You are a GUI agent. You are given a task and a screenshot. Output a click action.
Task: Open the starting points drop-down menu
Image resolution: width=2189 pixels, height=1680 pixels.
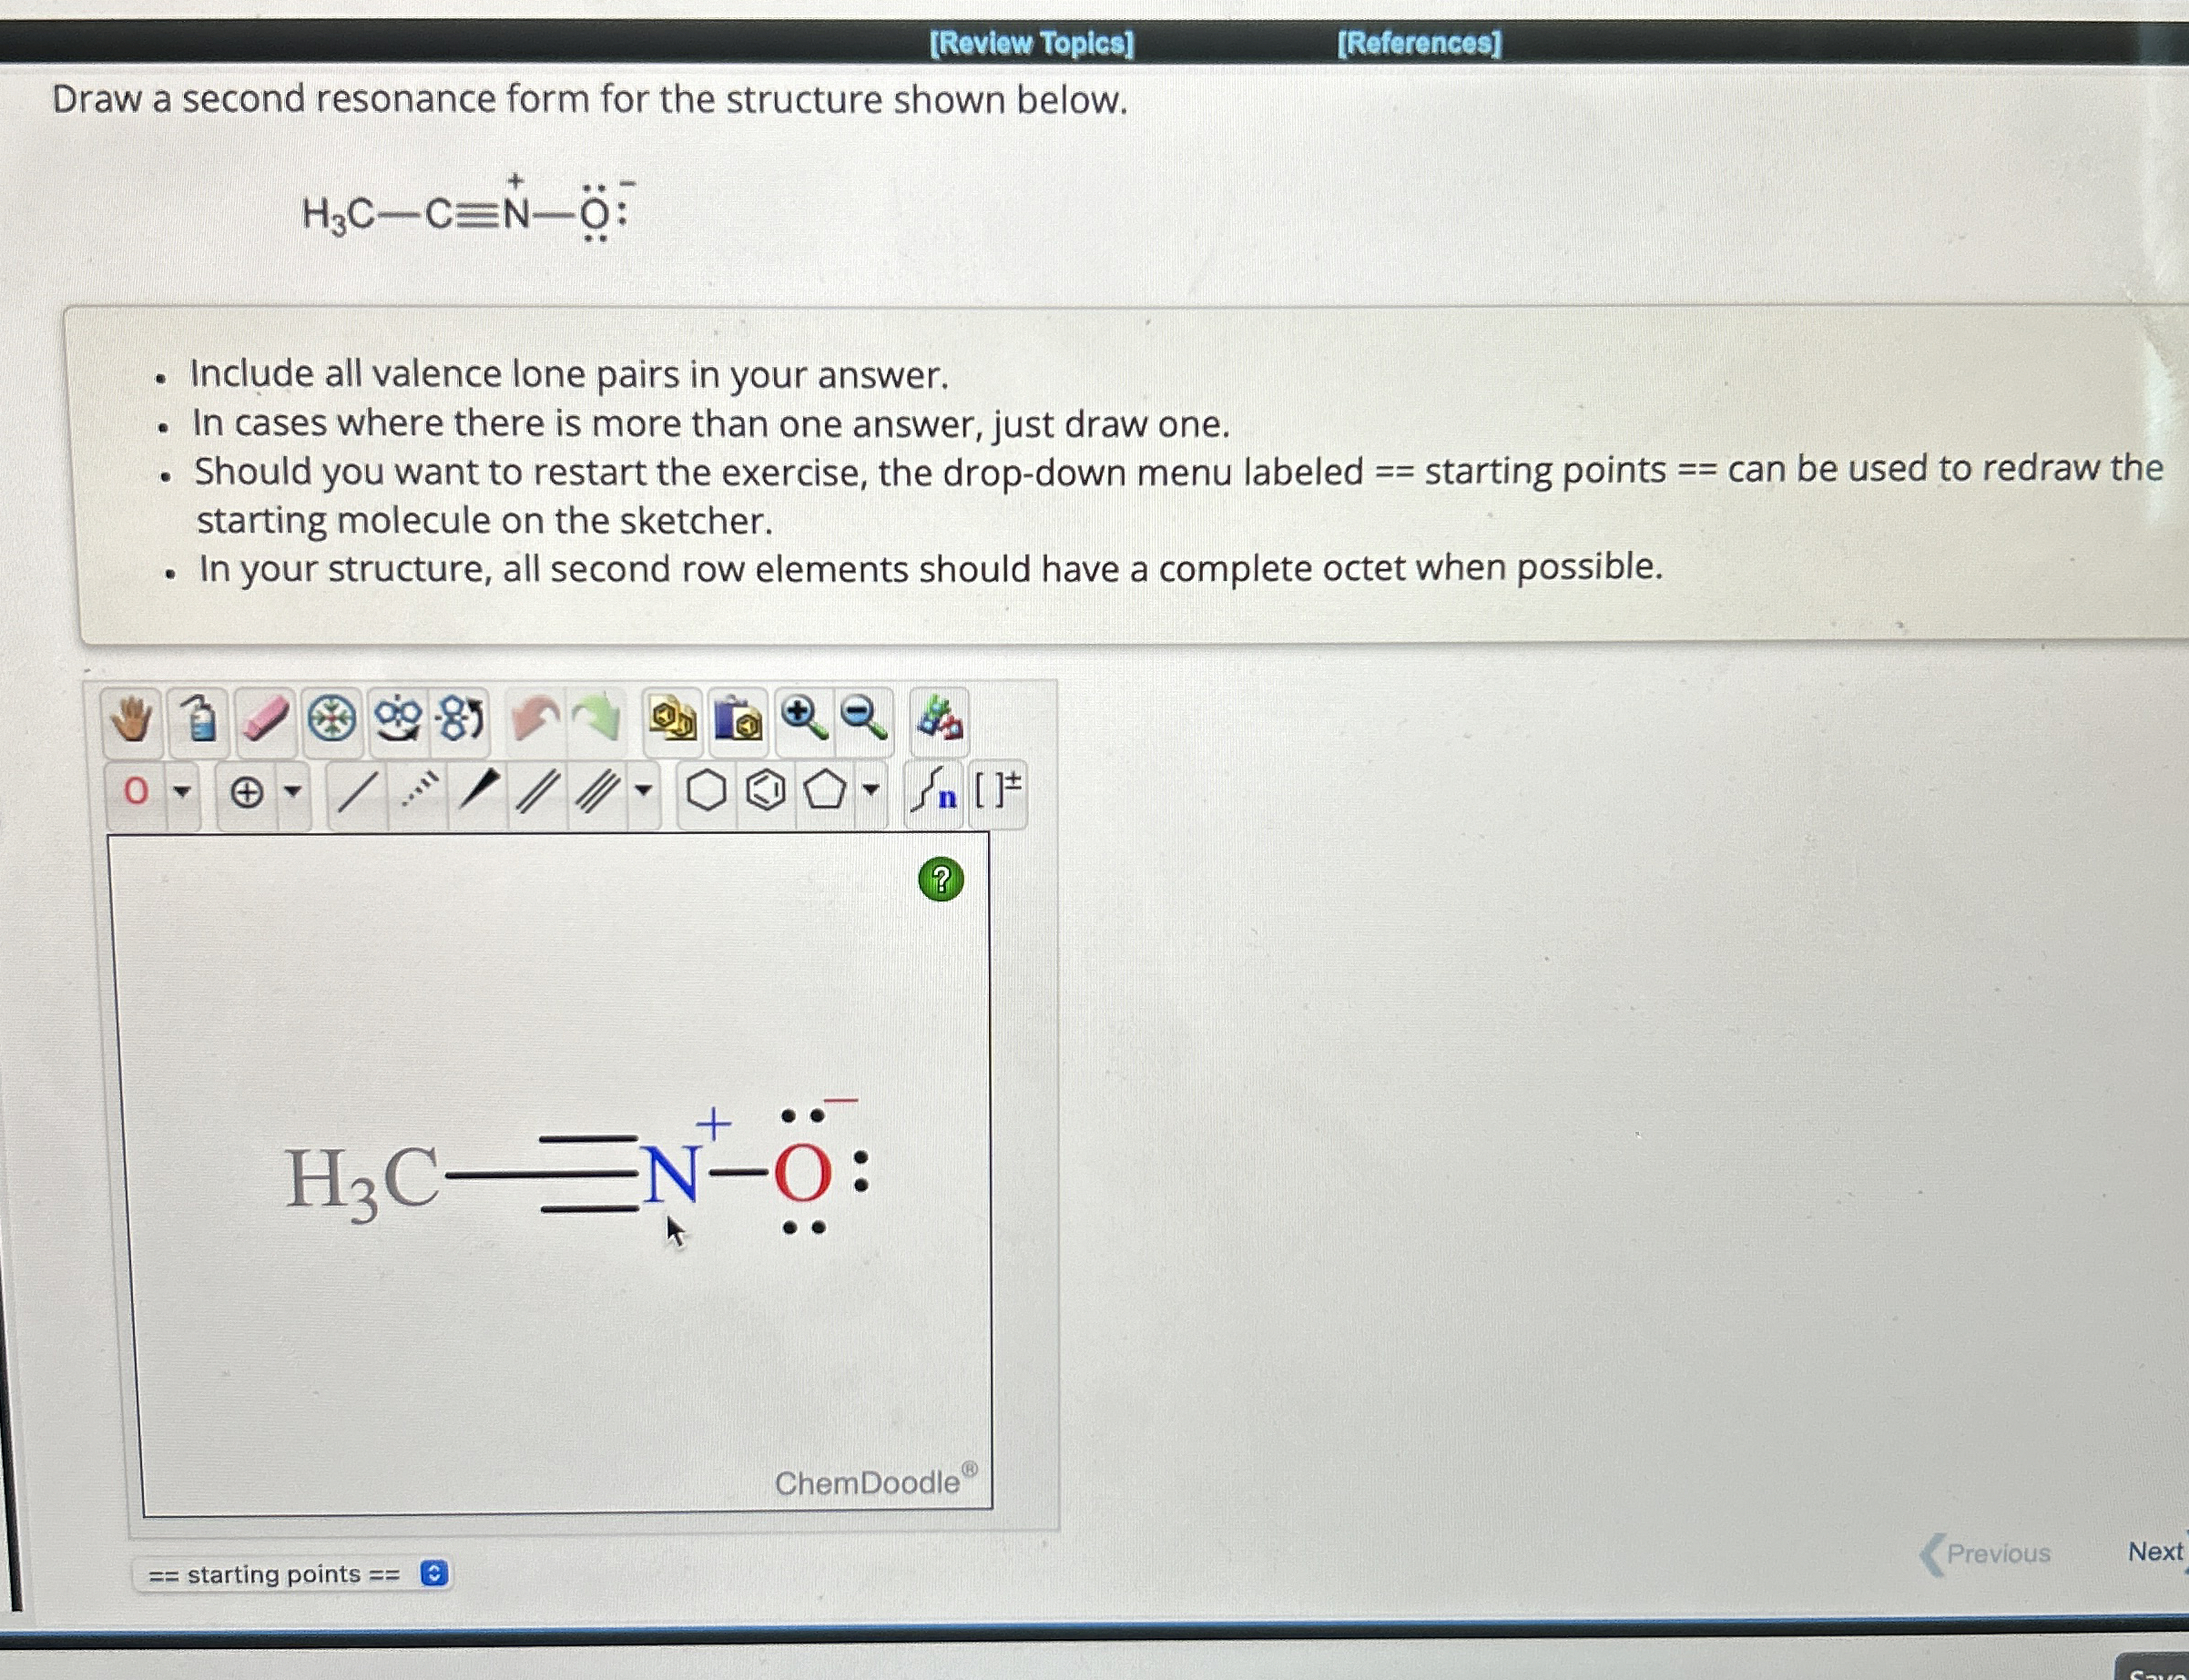(294, 1574)
